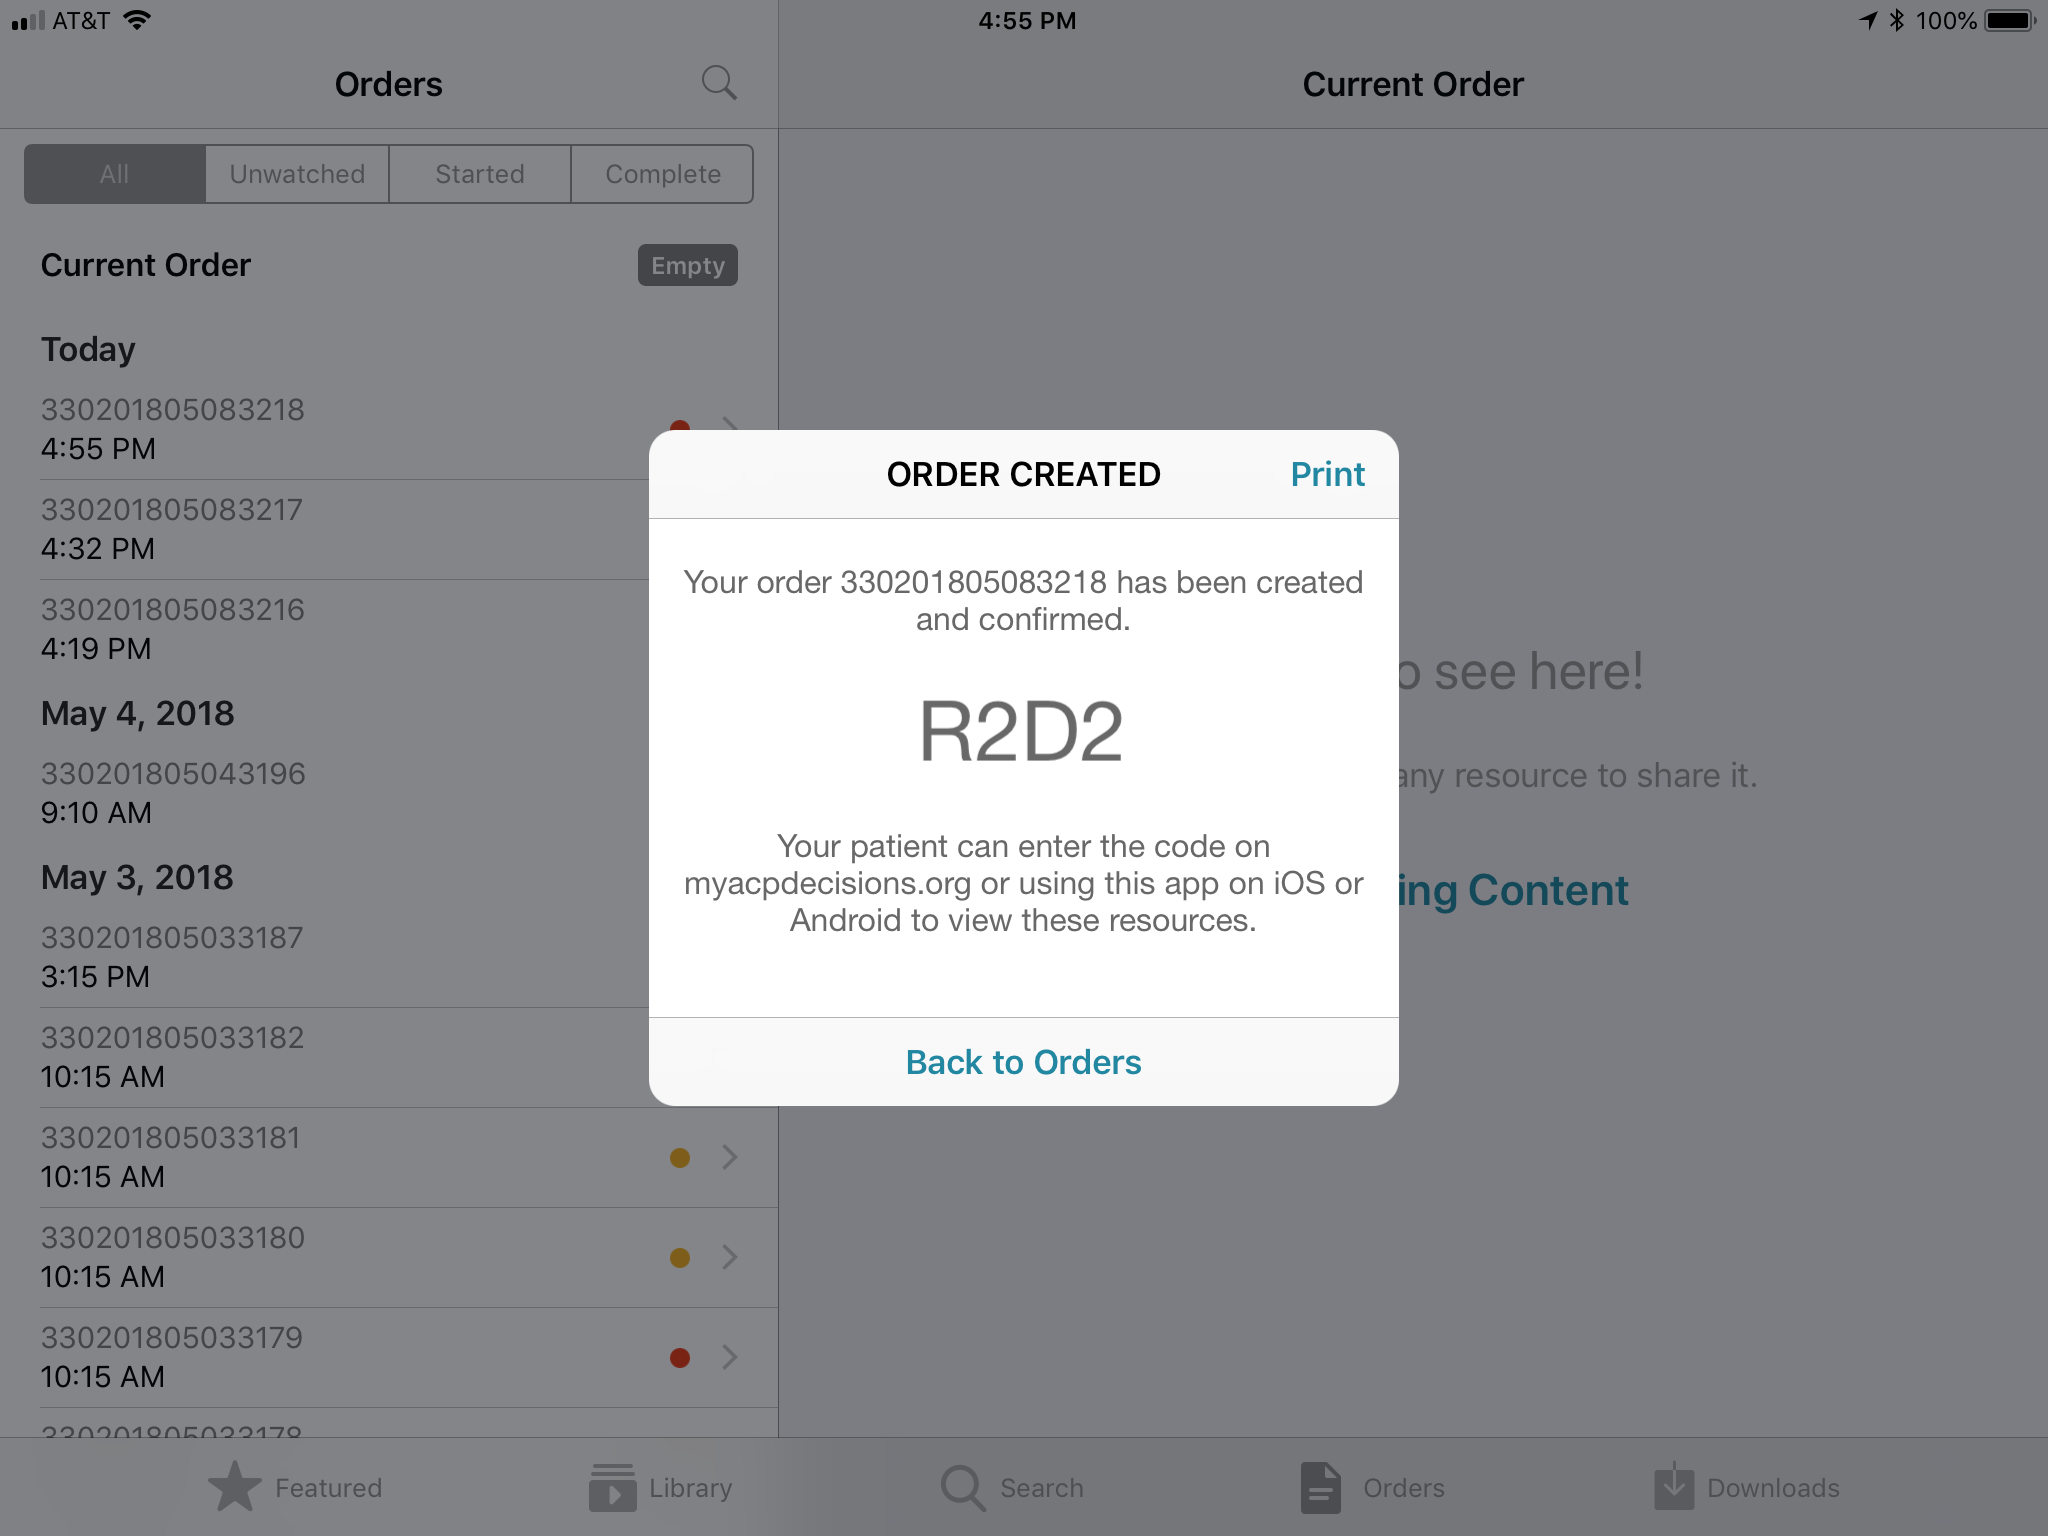Expand order 330201805033179 chevron
This screenshot has height=1536, width=2048.
(x=730, y=1357)
